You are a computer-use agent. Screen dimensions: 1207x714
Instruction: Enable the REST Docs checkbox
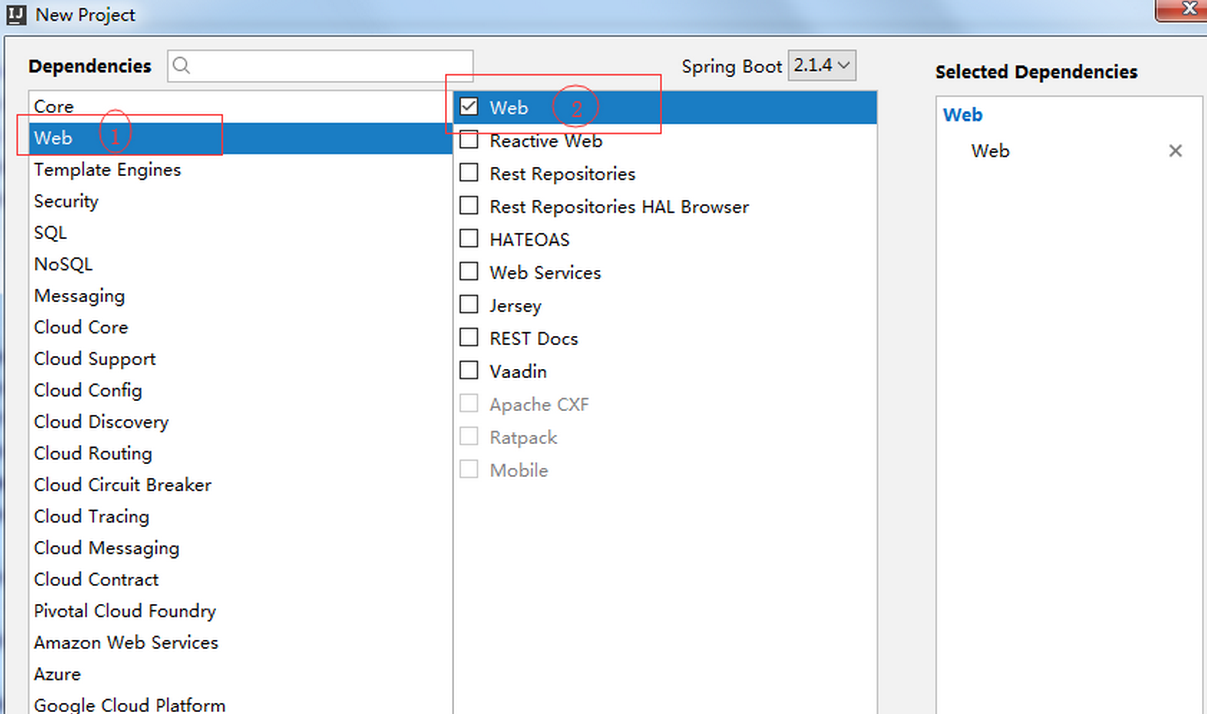coord(469,338)
